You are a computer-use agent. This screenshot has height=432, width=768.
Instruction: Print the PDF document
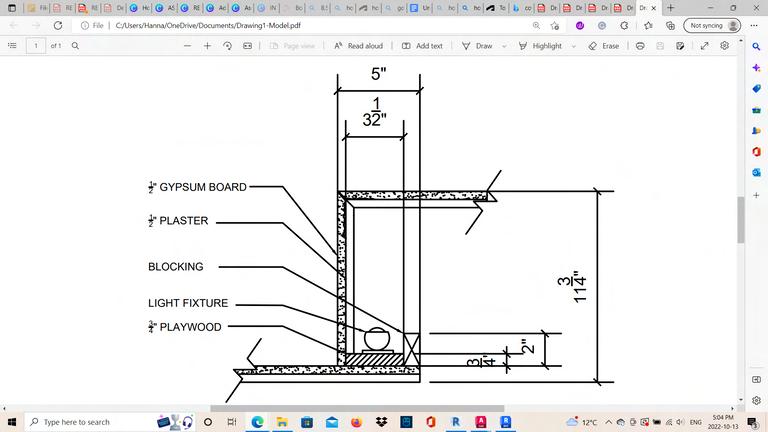tap(640, 46)
